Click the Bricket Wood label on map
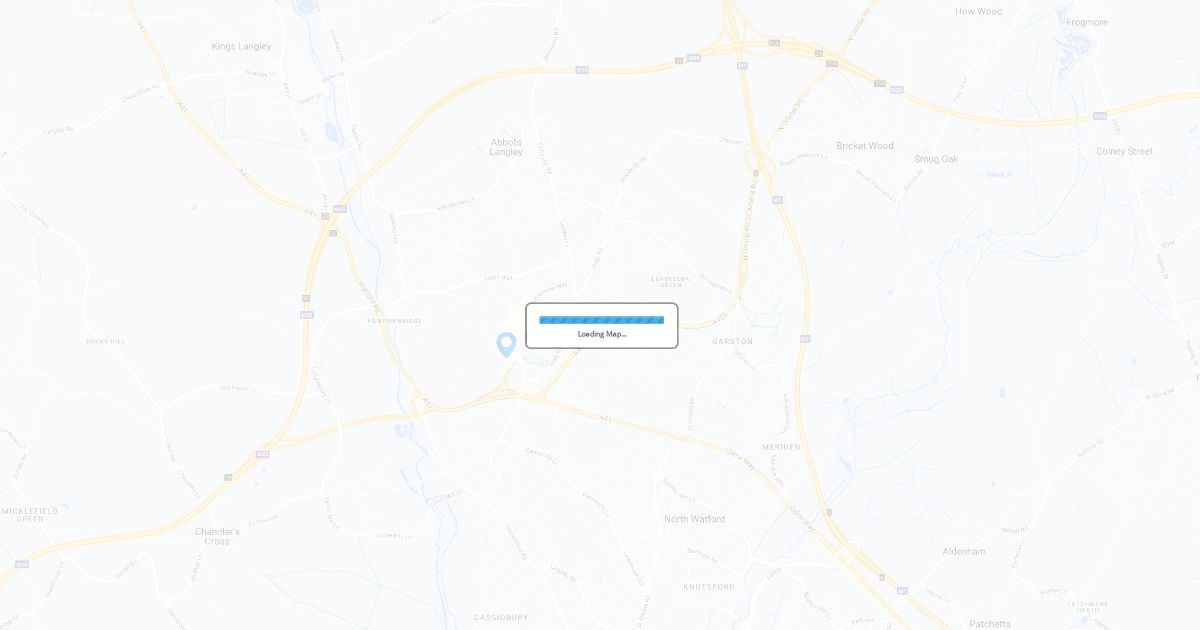Viewport: 1200px width, 630px height. 865,146
